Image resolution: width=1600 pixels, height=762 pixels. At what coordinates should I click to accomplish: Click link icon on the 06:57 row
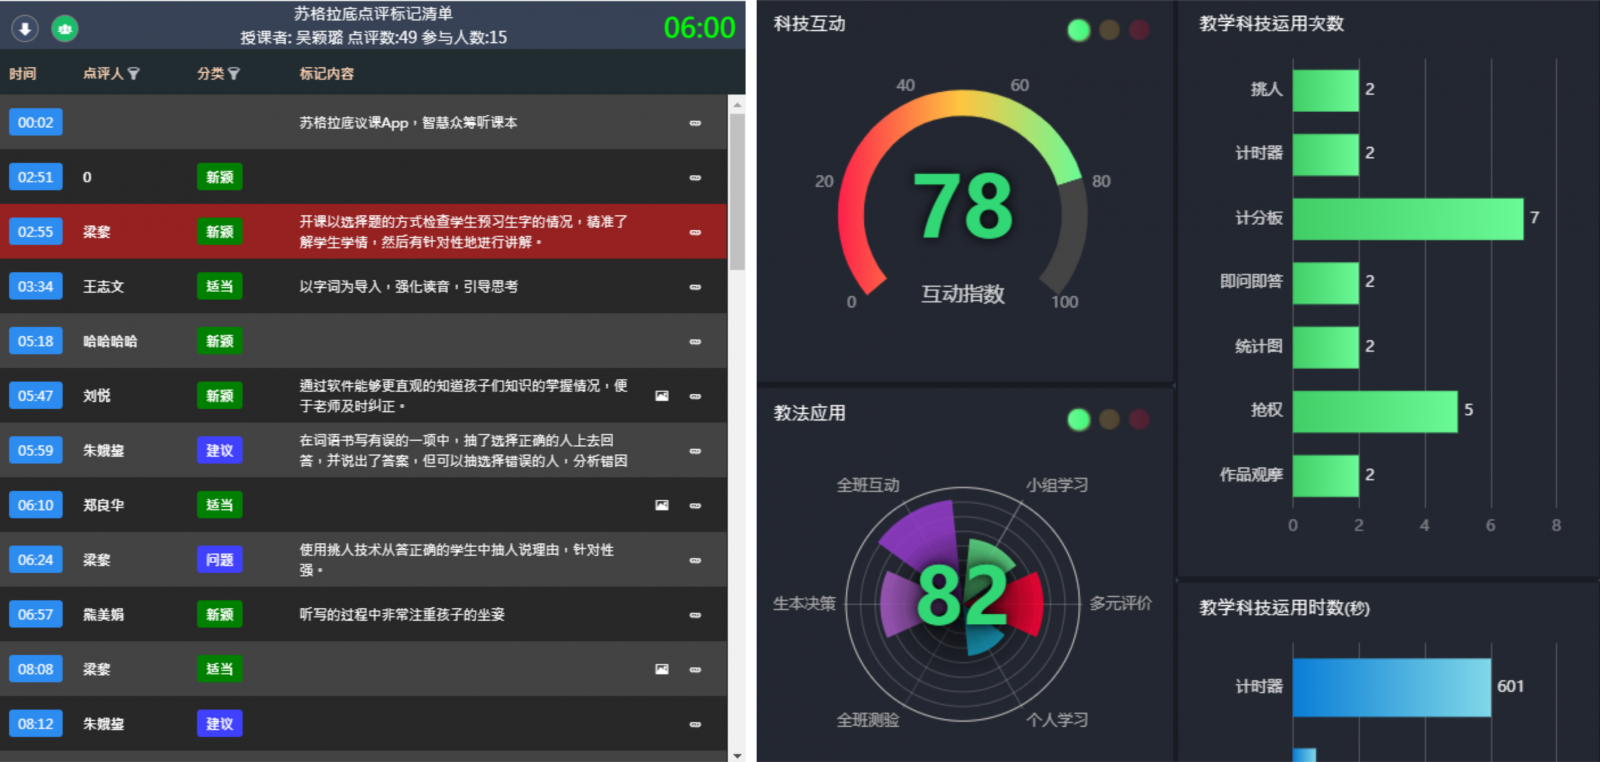click(x=695, y=615)
